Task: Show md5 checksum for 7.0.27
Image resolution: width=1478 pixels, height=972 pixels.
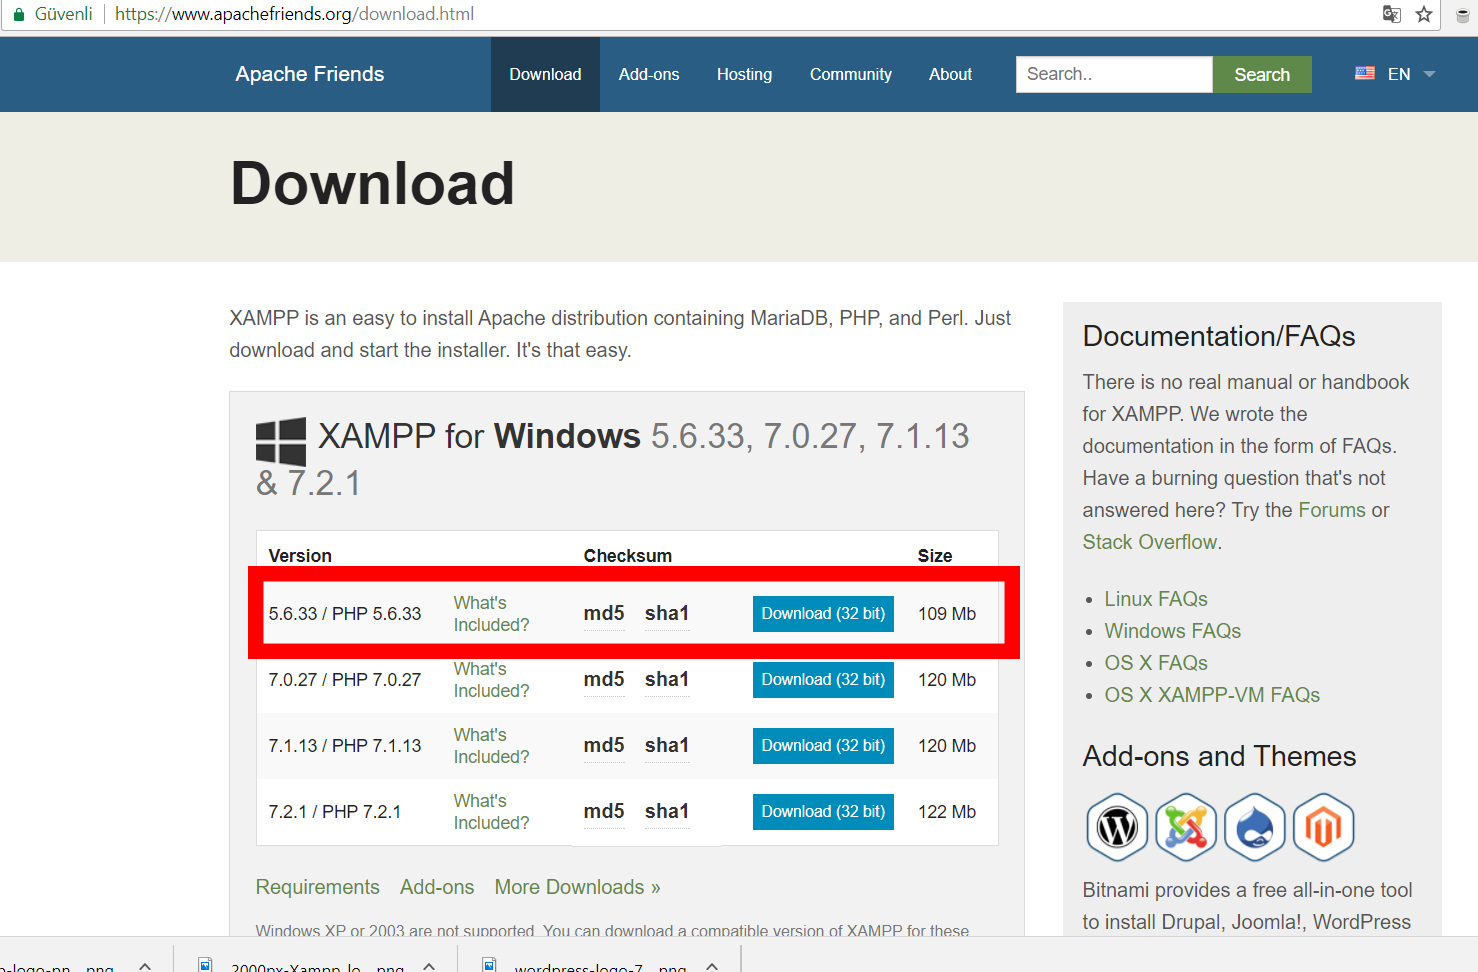Action: pos(604,680)
